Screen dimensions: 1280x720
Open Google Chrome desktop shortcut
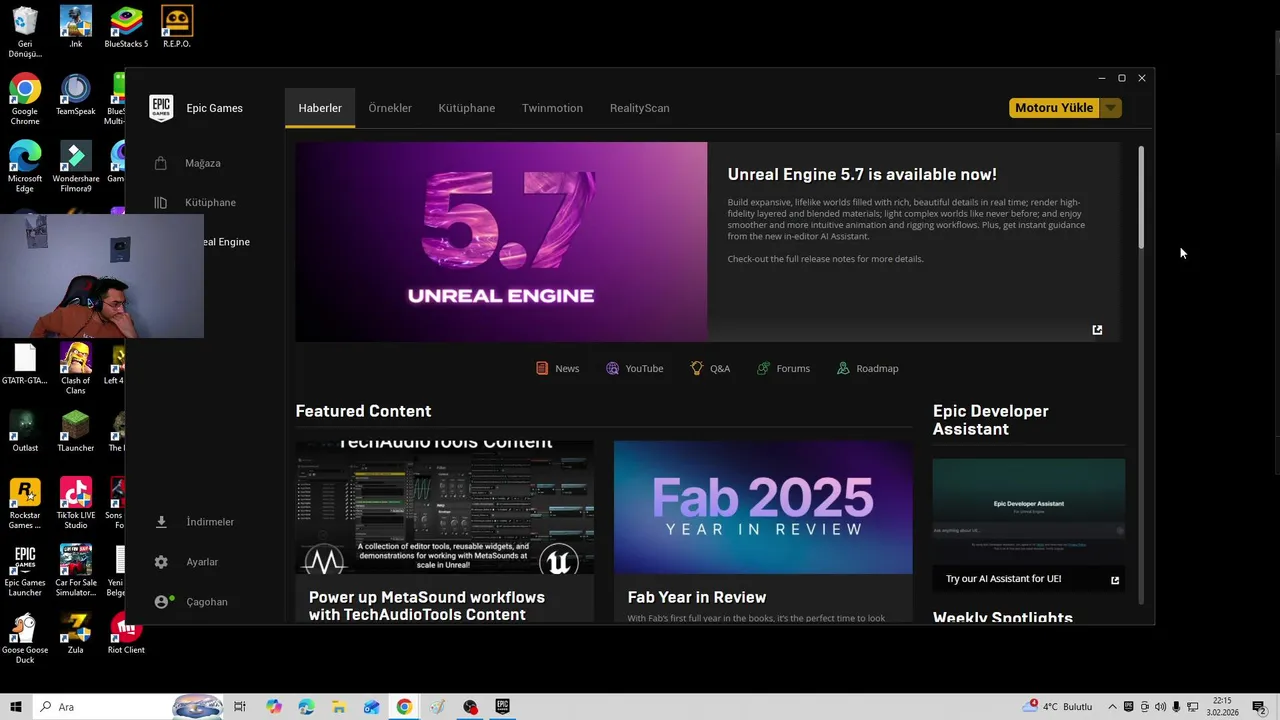point(25,99)
